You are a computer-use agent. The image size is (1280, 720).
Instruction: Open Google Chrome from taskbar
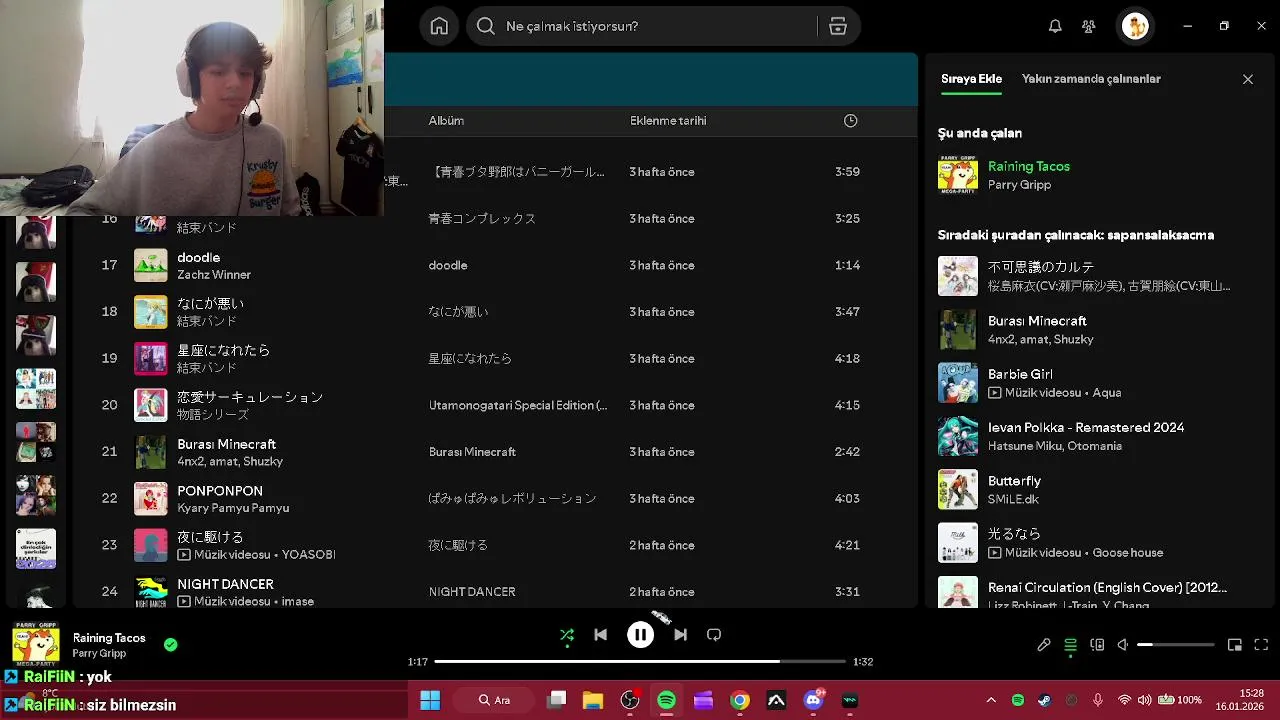click(740, 700)
